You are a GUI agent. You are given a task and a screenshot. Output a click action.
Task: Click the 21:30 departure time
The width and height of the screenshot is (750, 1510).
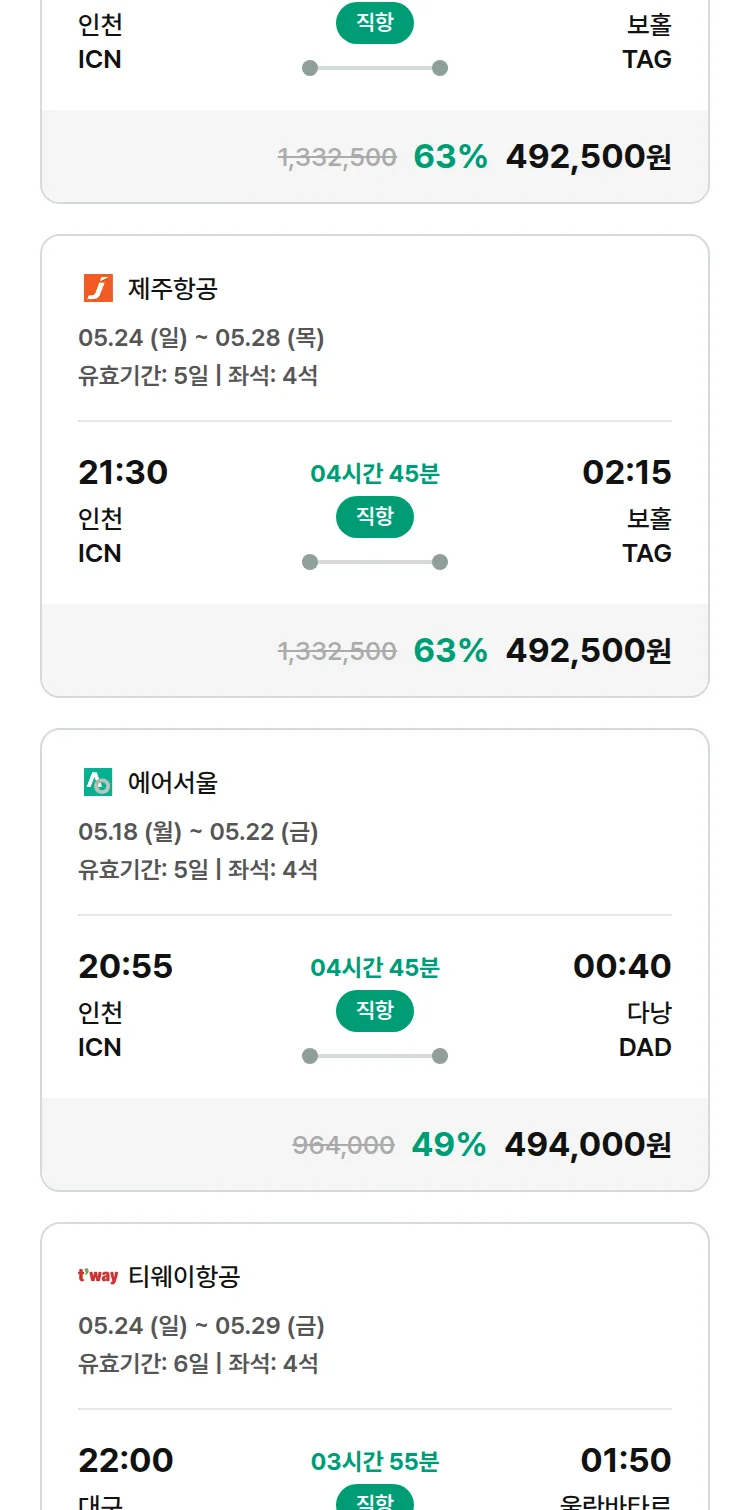pyautogui.click(x=123, y=472)
